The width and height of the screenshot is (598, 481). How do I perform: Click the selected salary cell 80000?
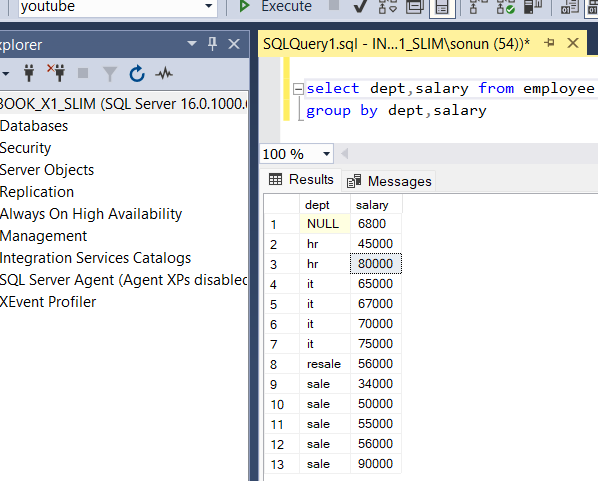point(376,264)
